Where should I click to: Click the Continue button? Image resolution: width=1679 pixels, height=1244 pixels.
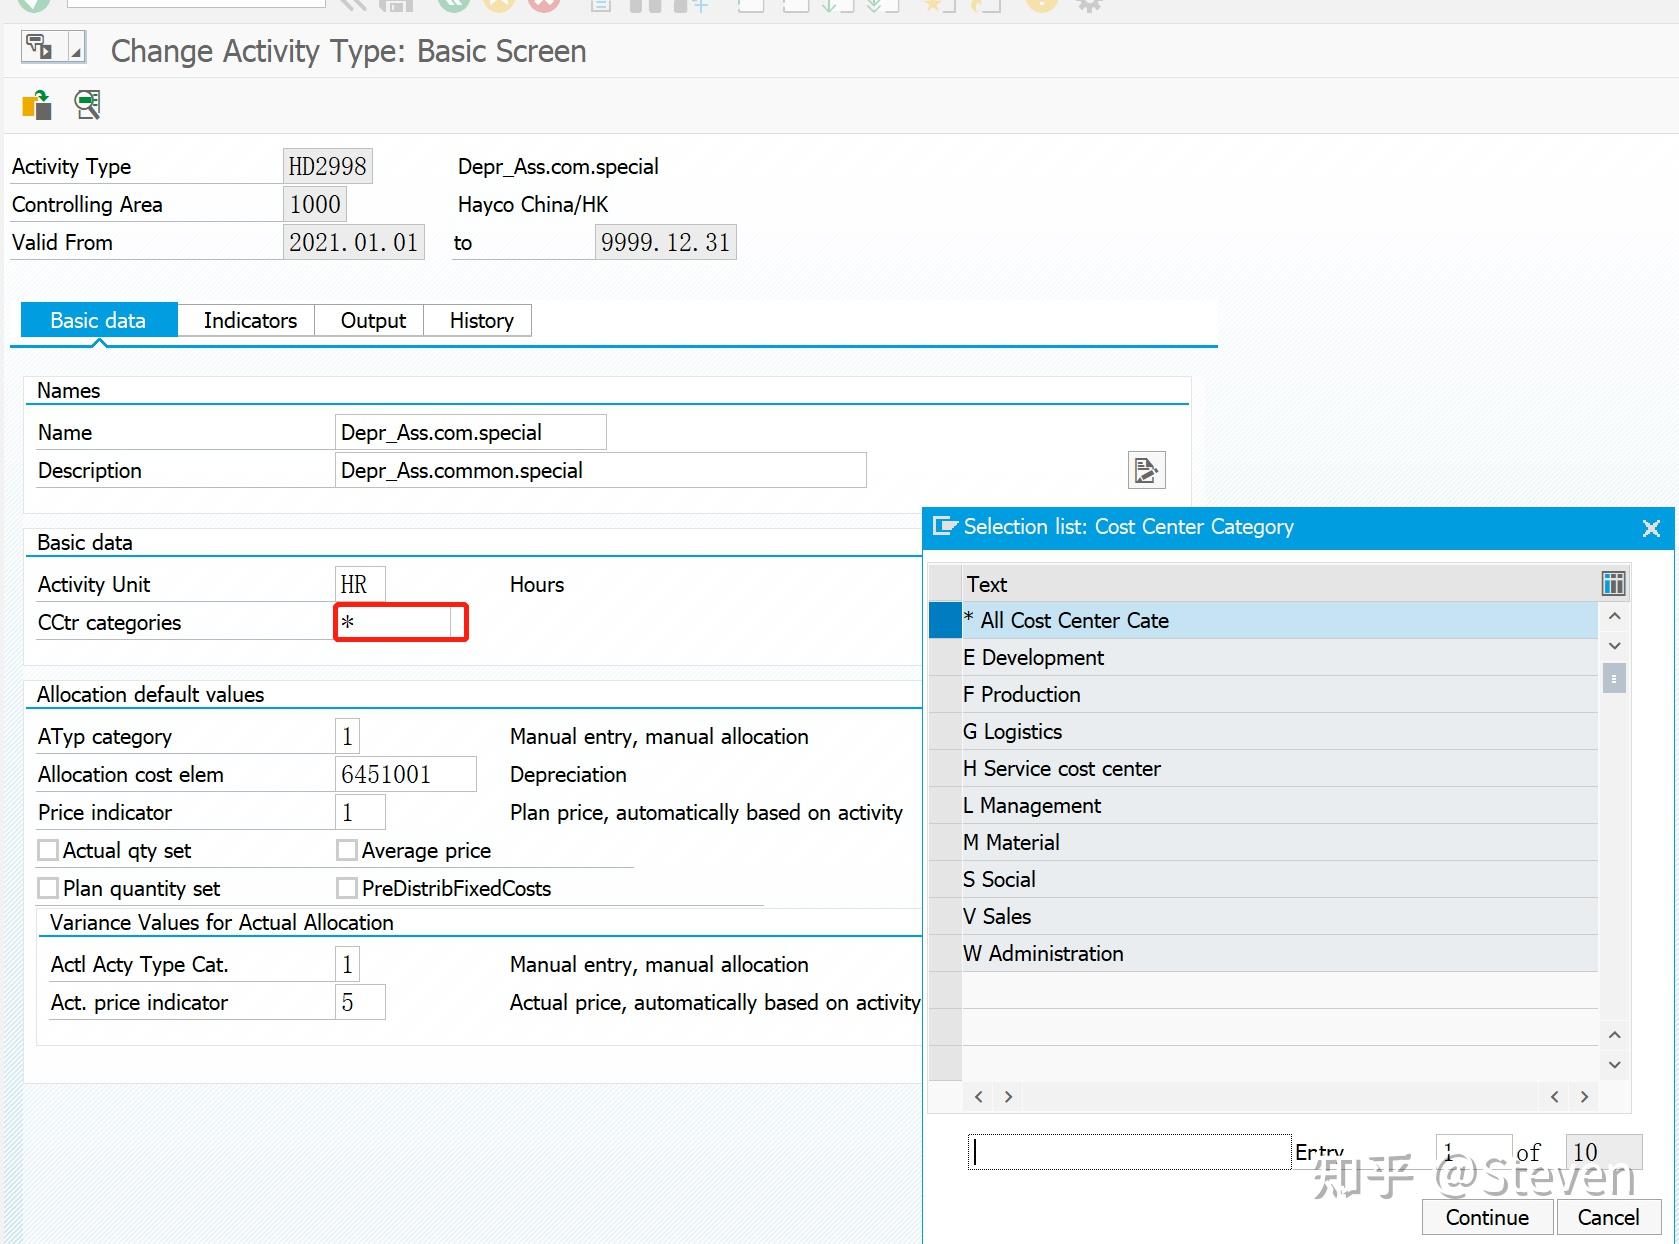click(1487, 1217)
